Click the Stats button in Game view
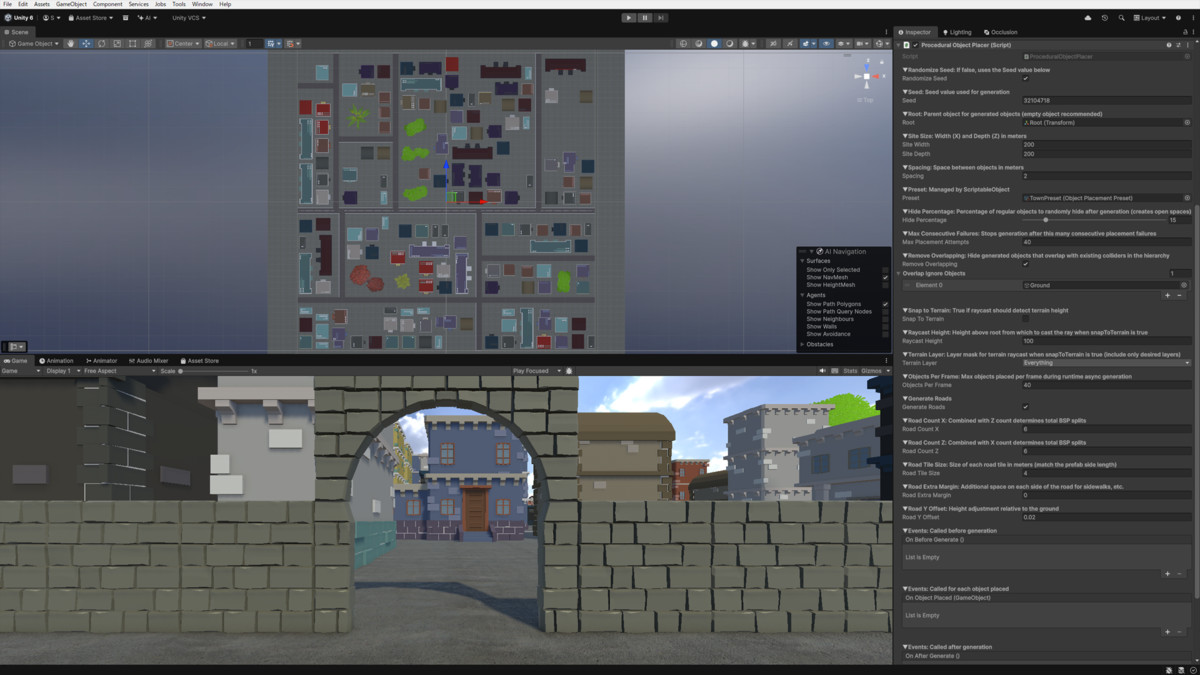This screenshot has width=1200, height=675. click(x=849, y=371)
